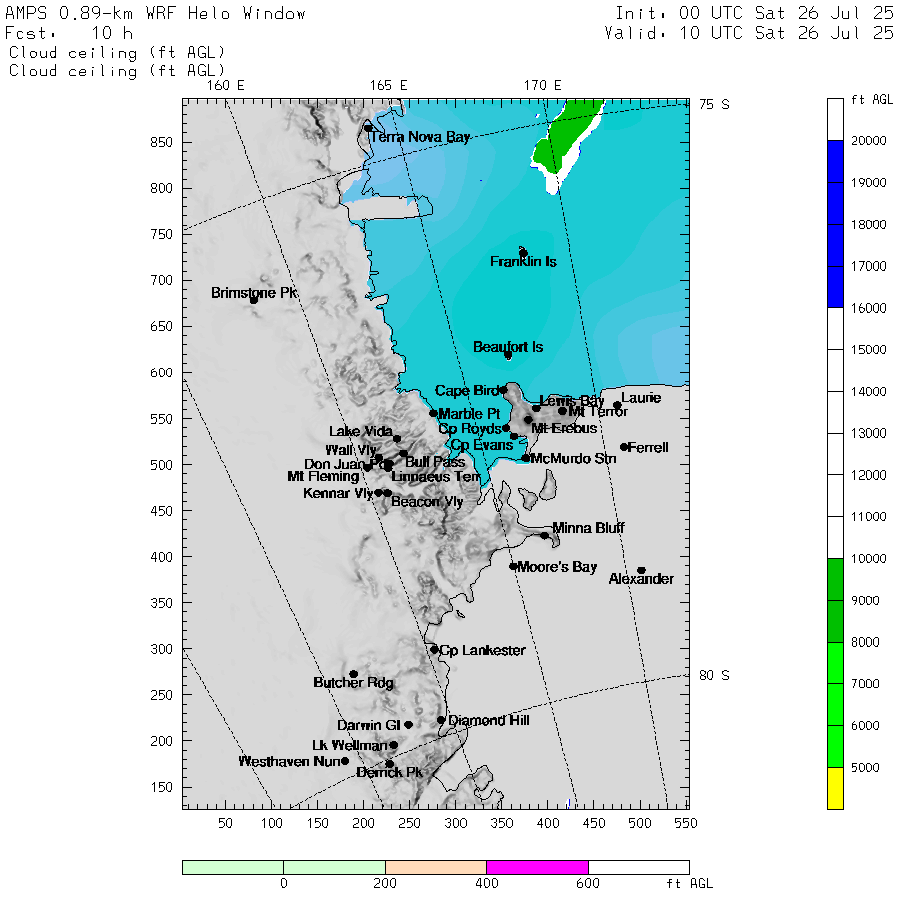The width and height of the screenshot is (900, 900).
Task: Select the Moore's Bay label
Action: point(557,567)
